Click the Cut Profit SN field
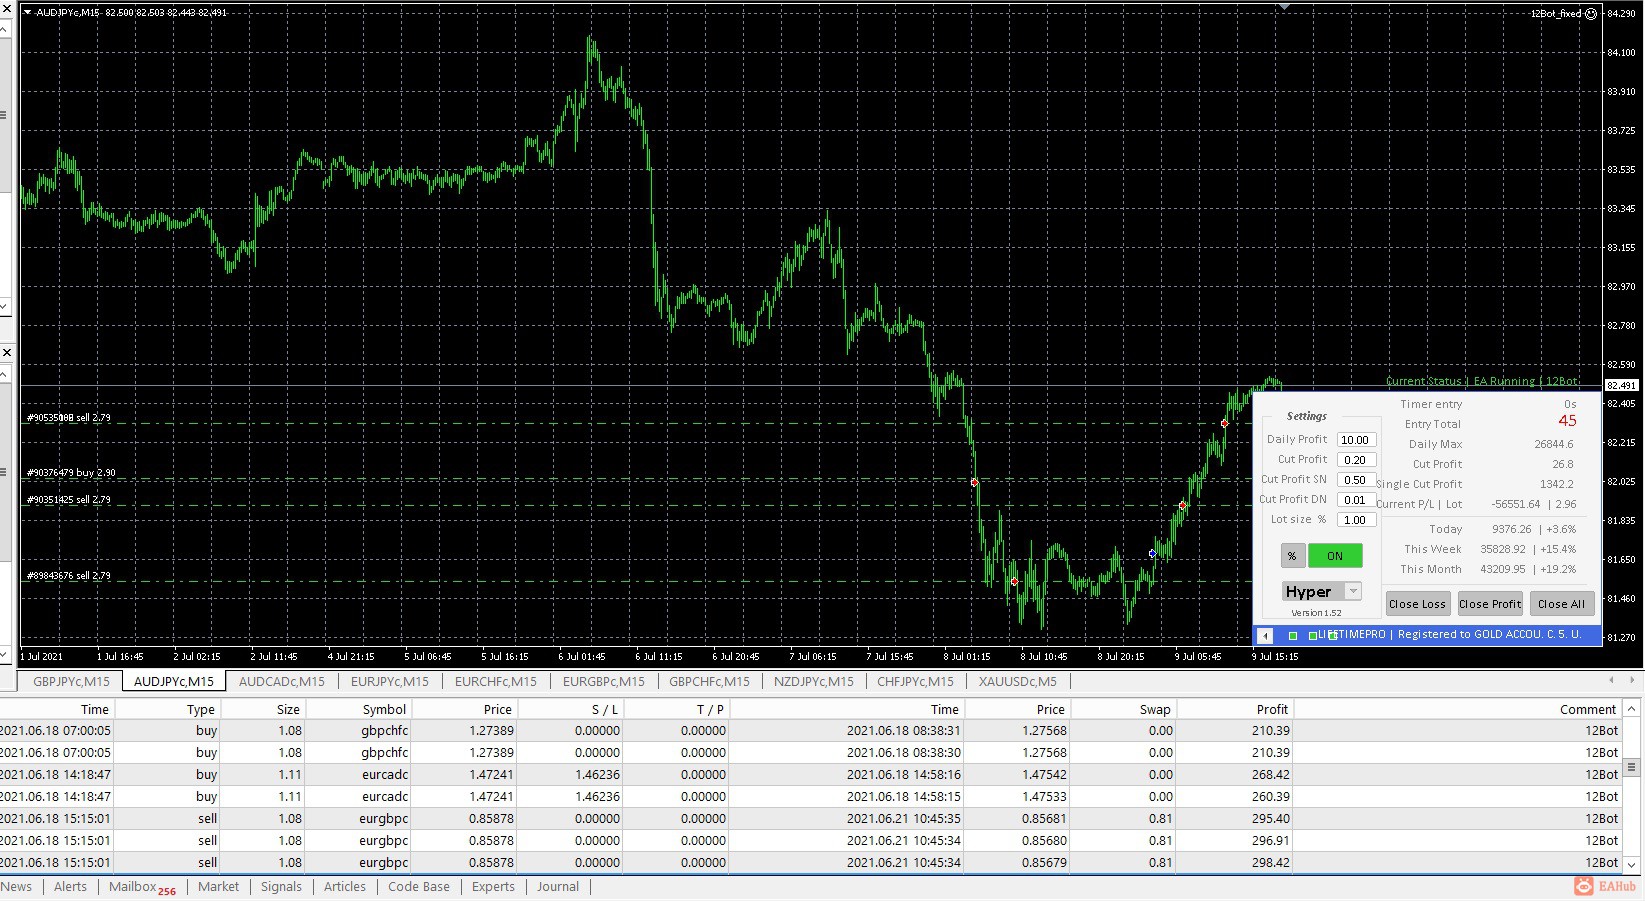 1356,480
